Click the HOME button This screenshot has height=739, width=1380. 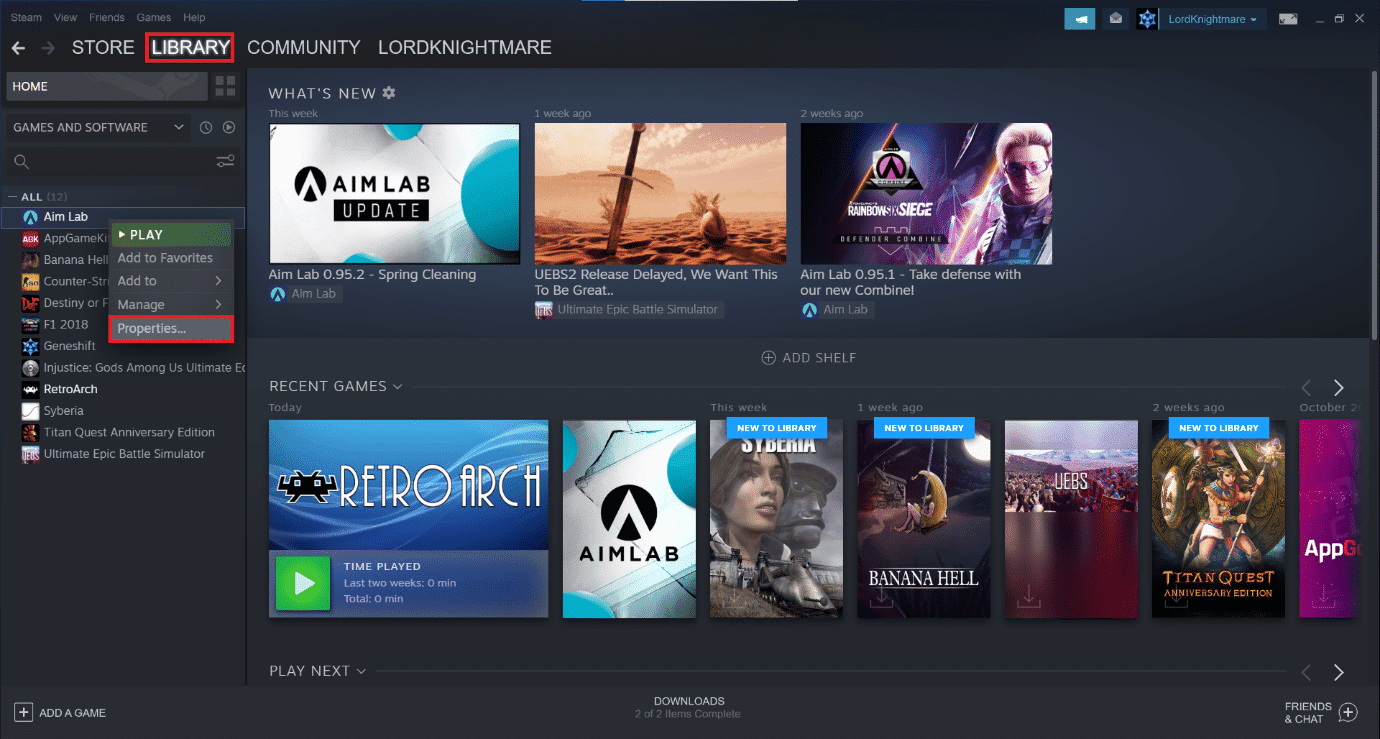[107, 86]
